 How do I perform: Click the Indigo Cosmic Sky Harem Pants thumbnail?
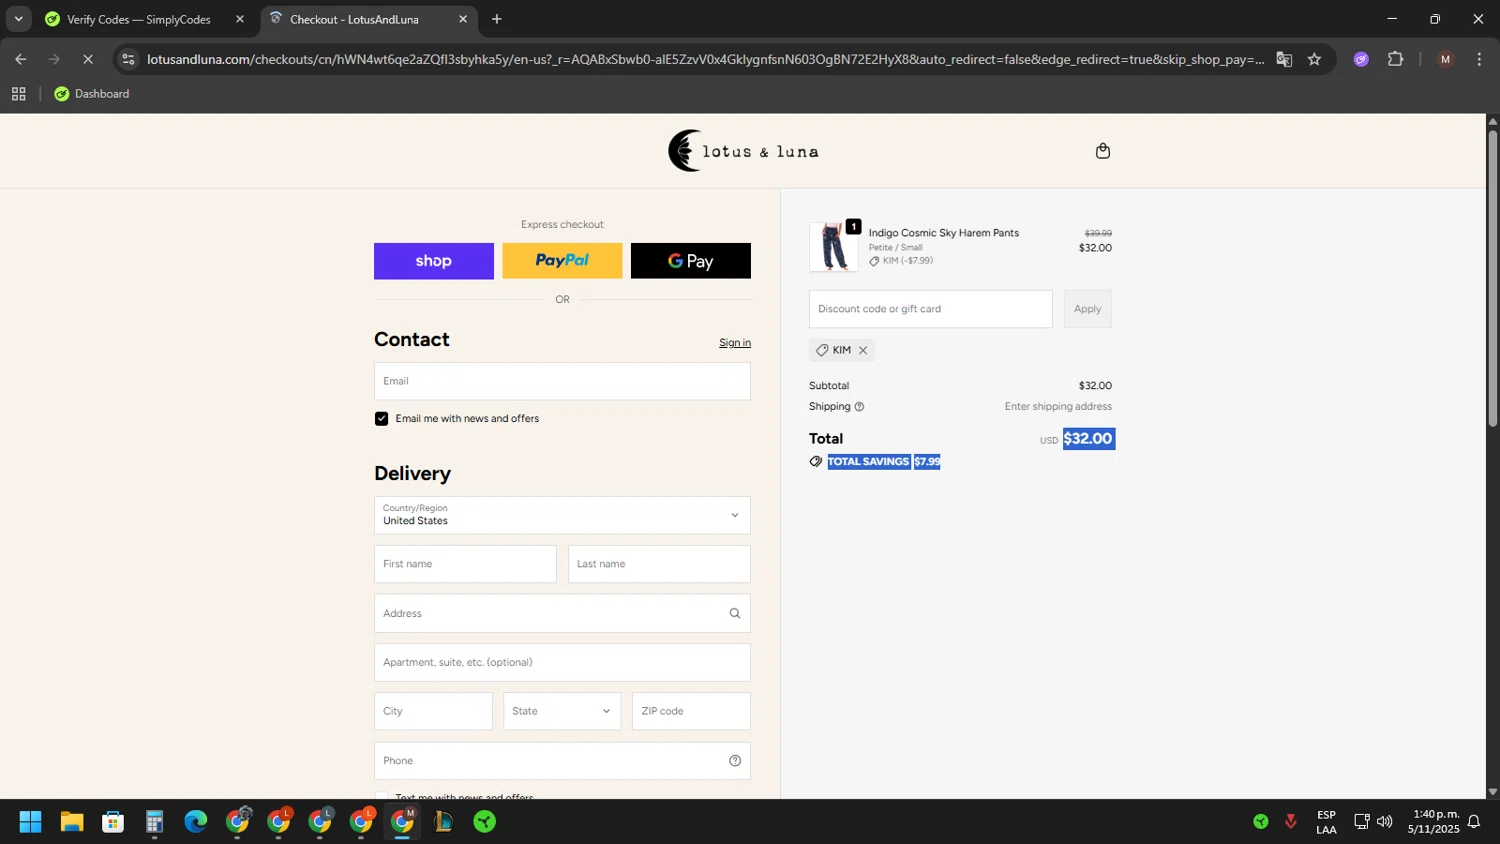(x=833, y=247)
